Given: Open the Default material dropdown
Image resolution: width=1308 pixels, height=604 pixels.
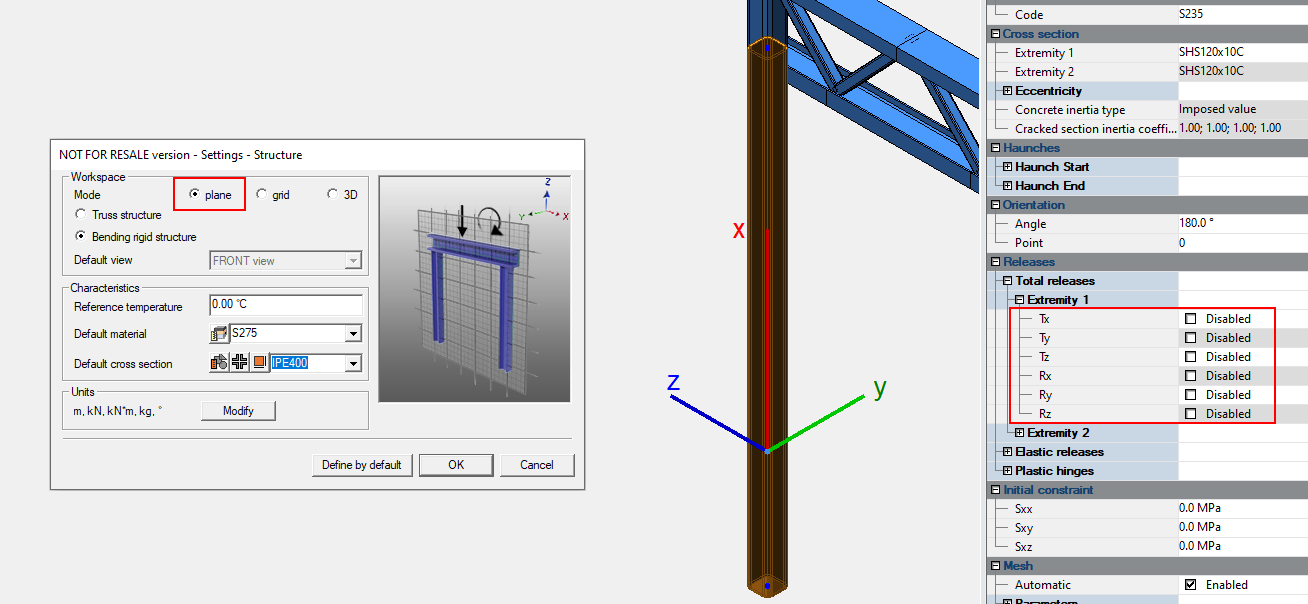Looking at the screenshot, I should click(353, 334).
